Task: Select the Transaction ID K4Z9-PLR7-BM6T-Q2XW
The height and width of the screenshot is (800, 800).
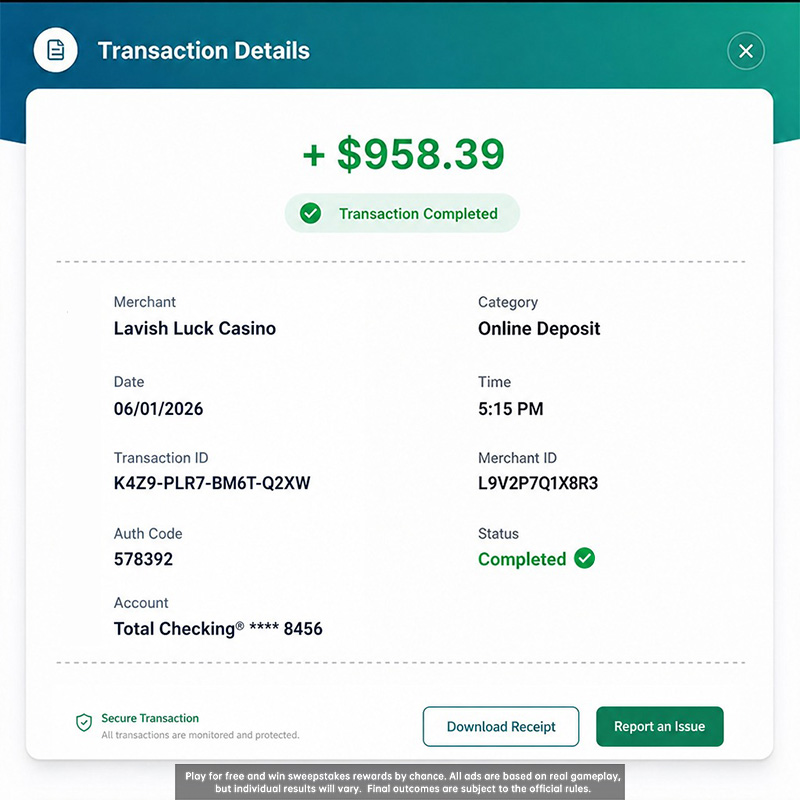Action: (212, 483)
